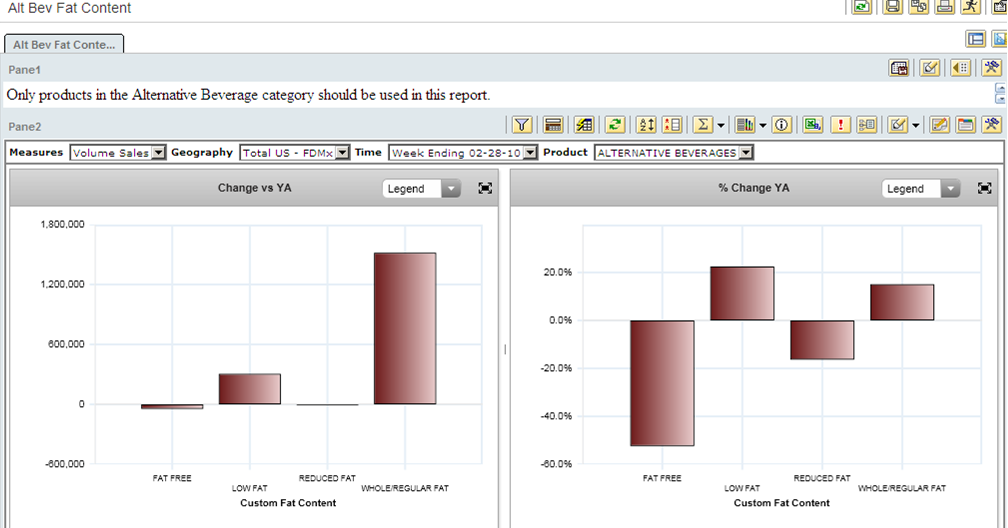Open the Geography Total US dropdown
Screen dimensions: 1008x528
click(342, 153)
